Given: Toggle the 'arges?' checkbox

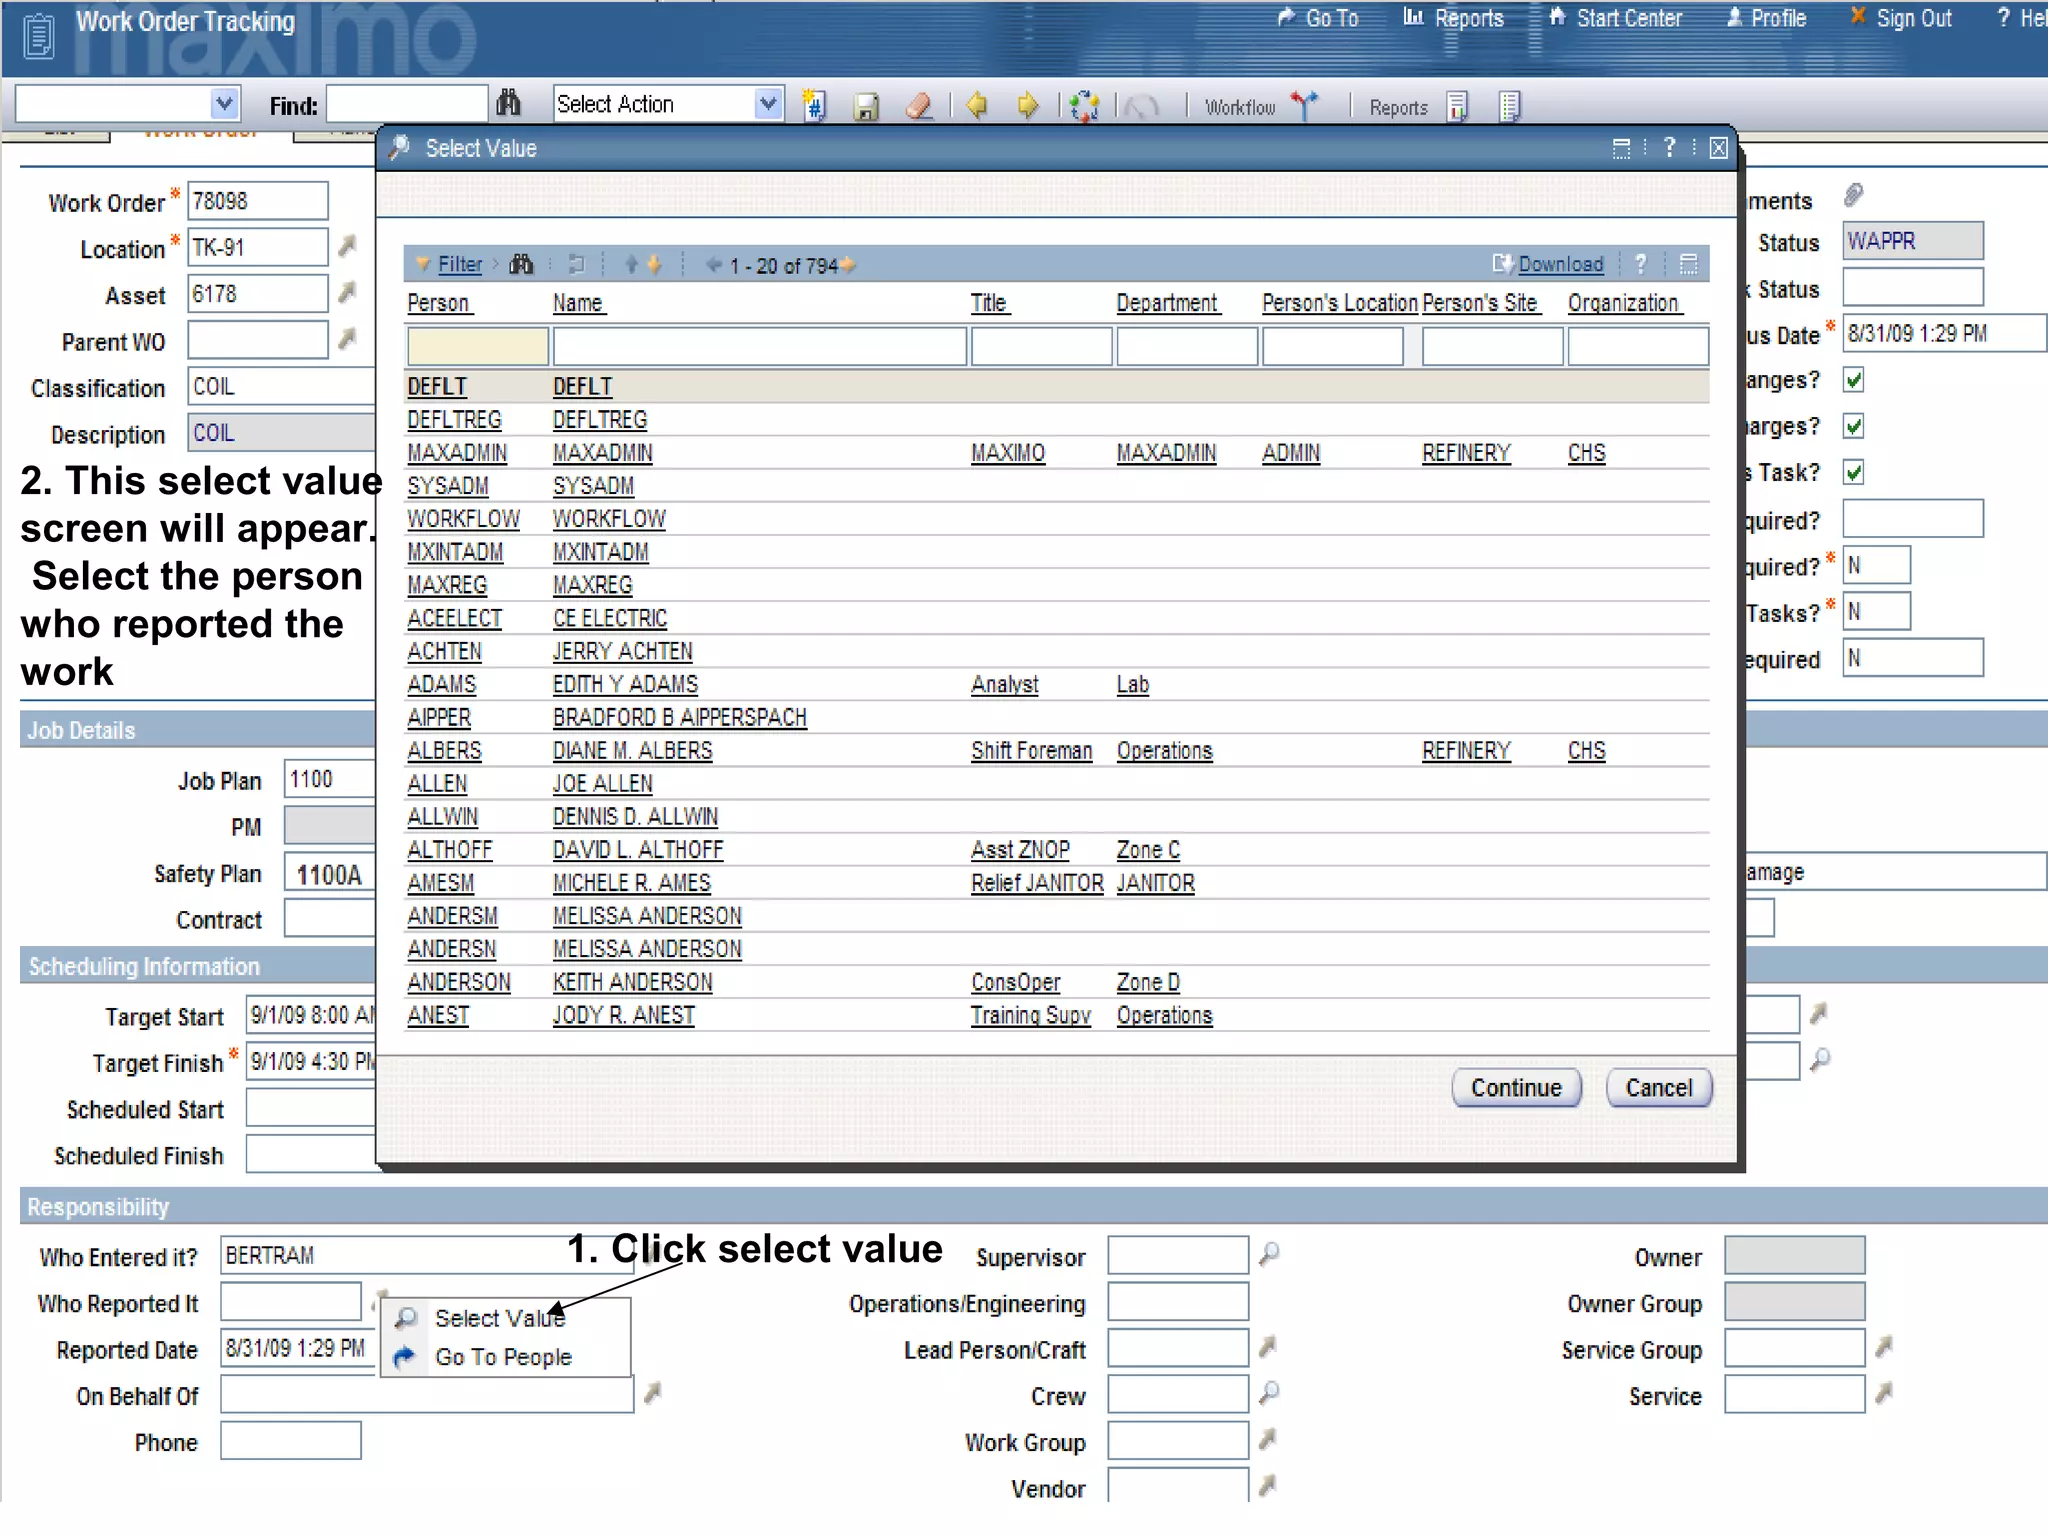Looking at the screenshot, I should [x=1854, y=426].
